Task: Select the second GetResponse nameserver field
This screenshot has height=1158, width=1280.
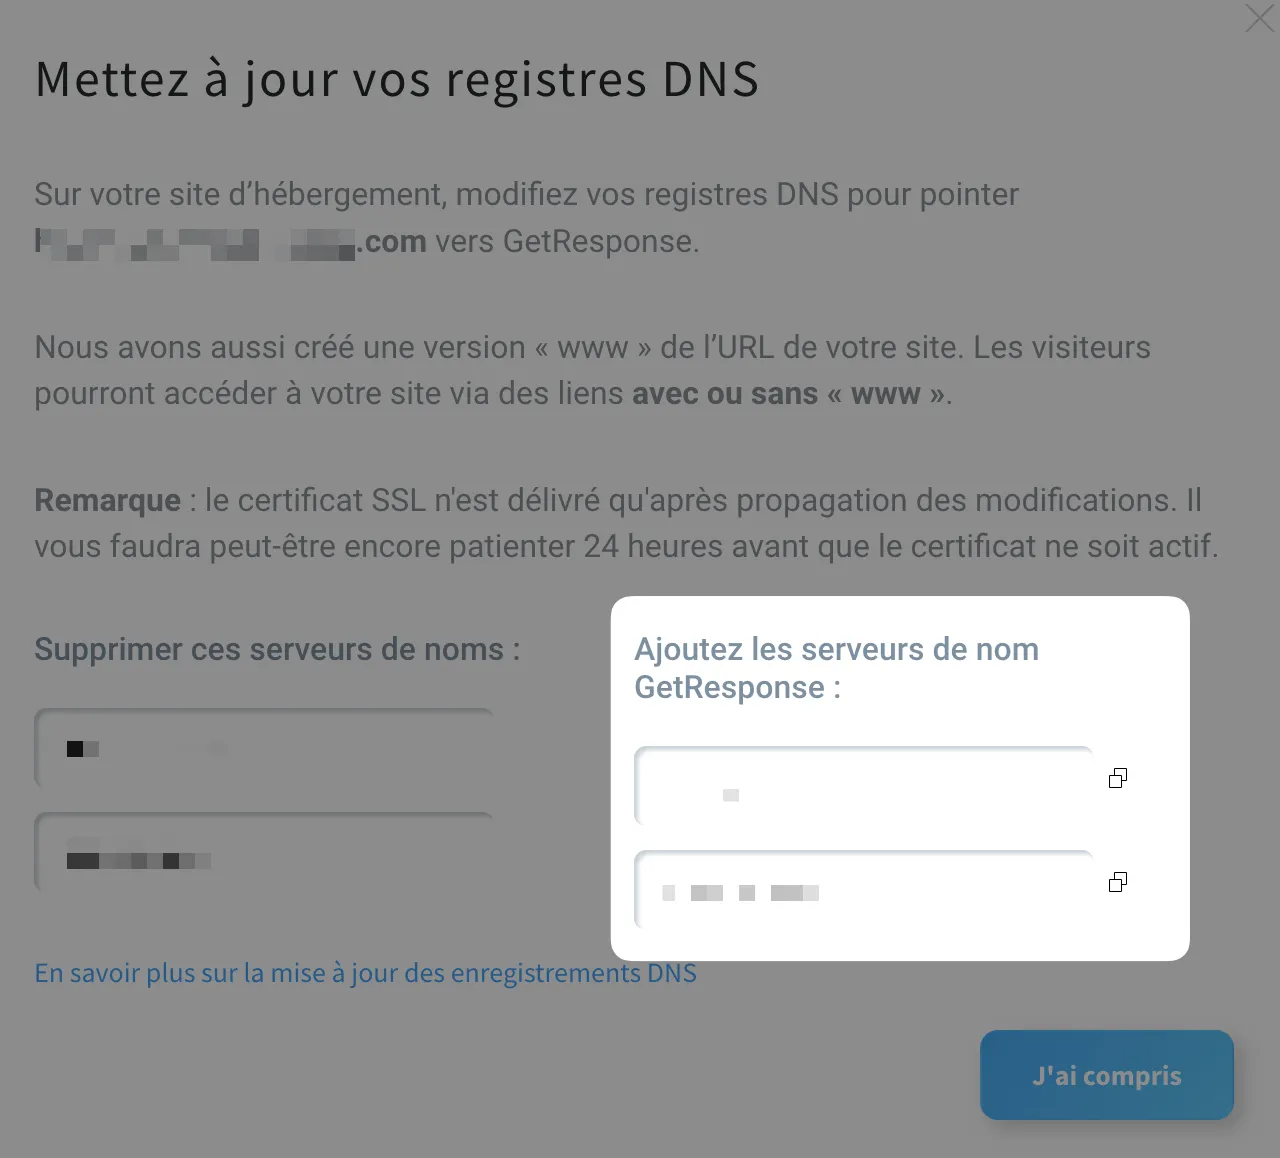Action: (x=864, y=890)
